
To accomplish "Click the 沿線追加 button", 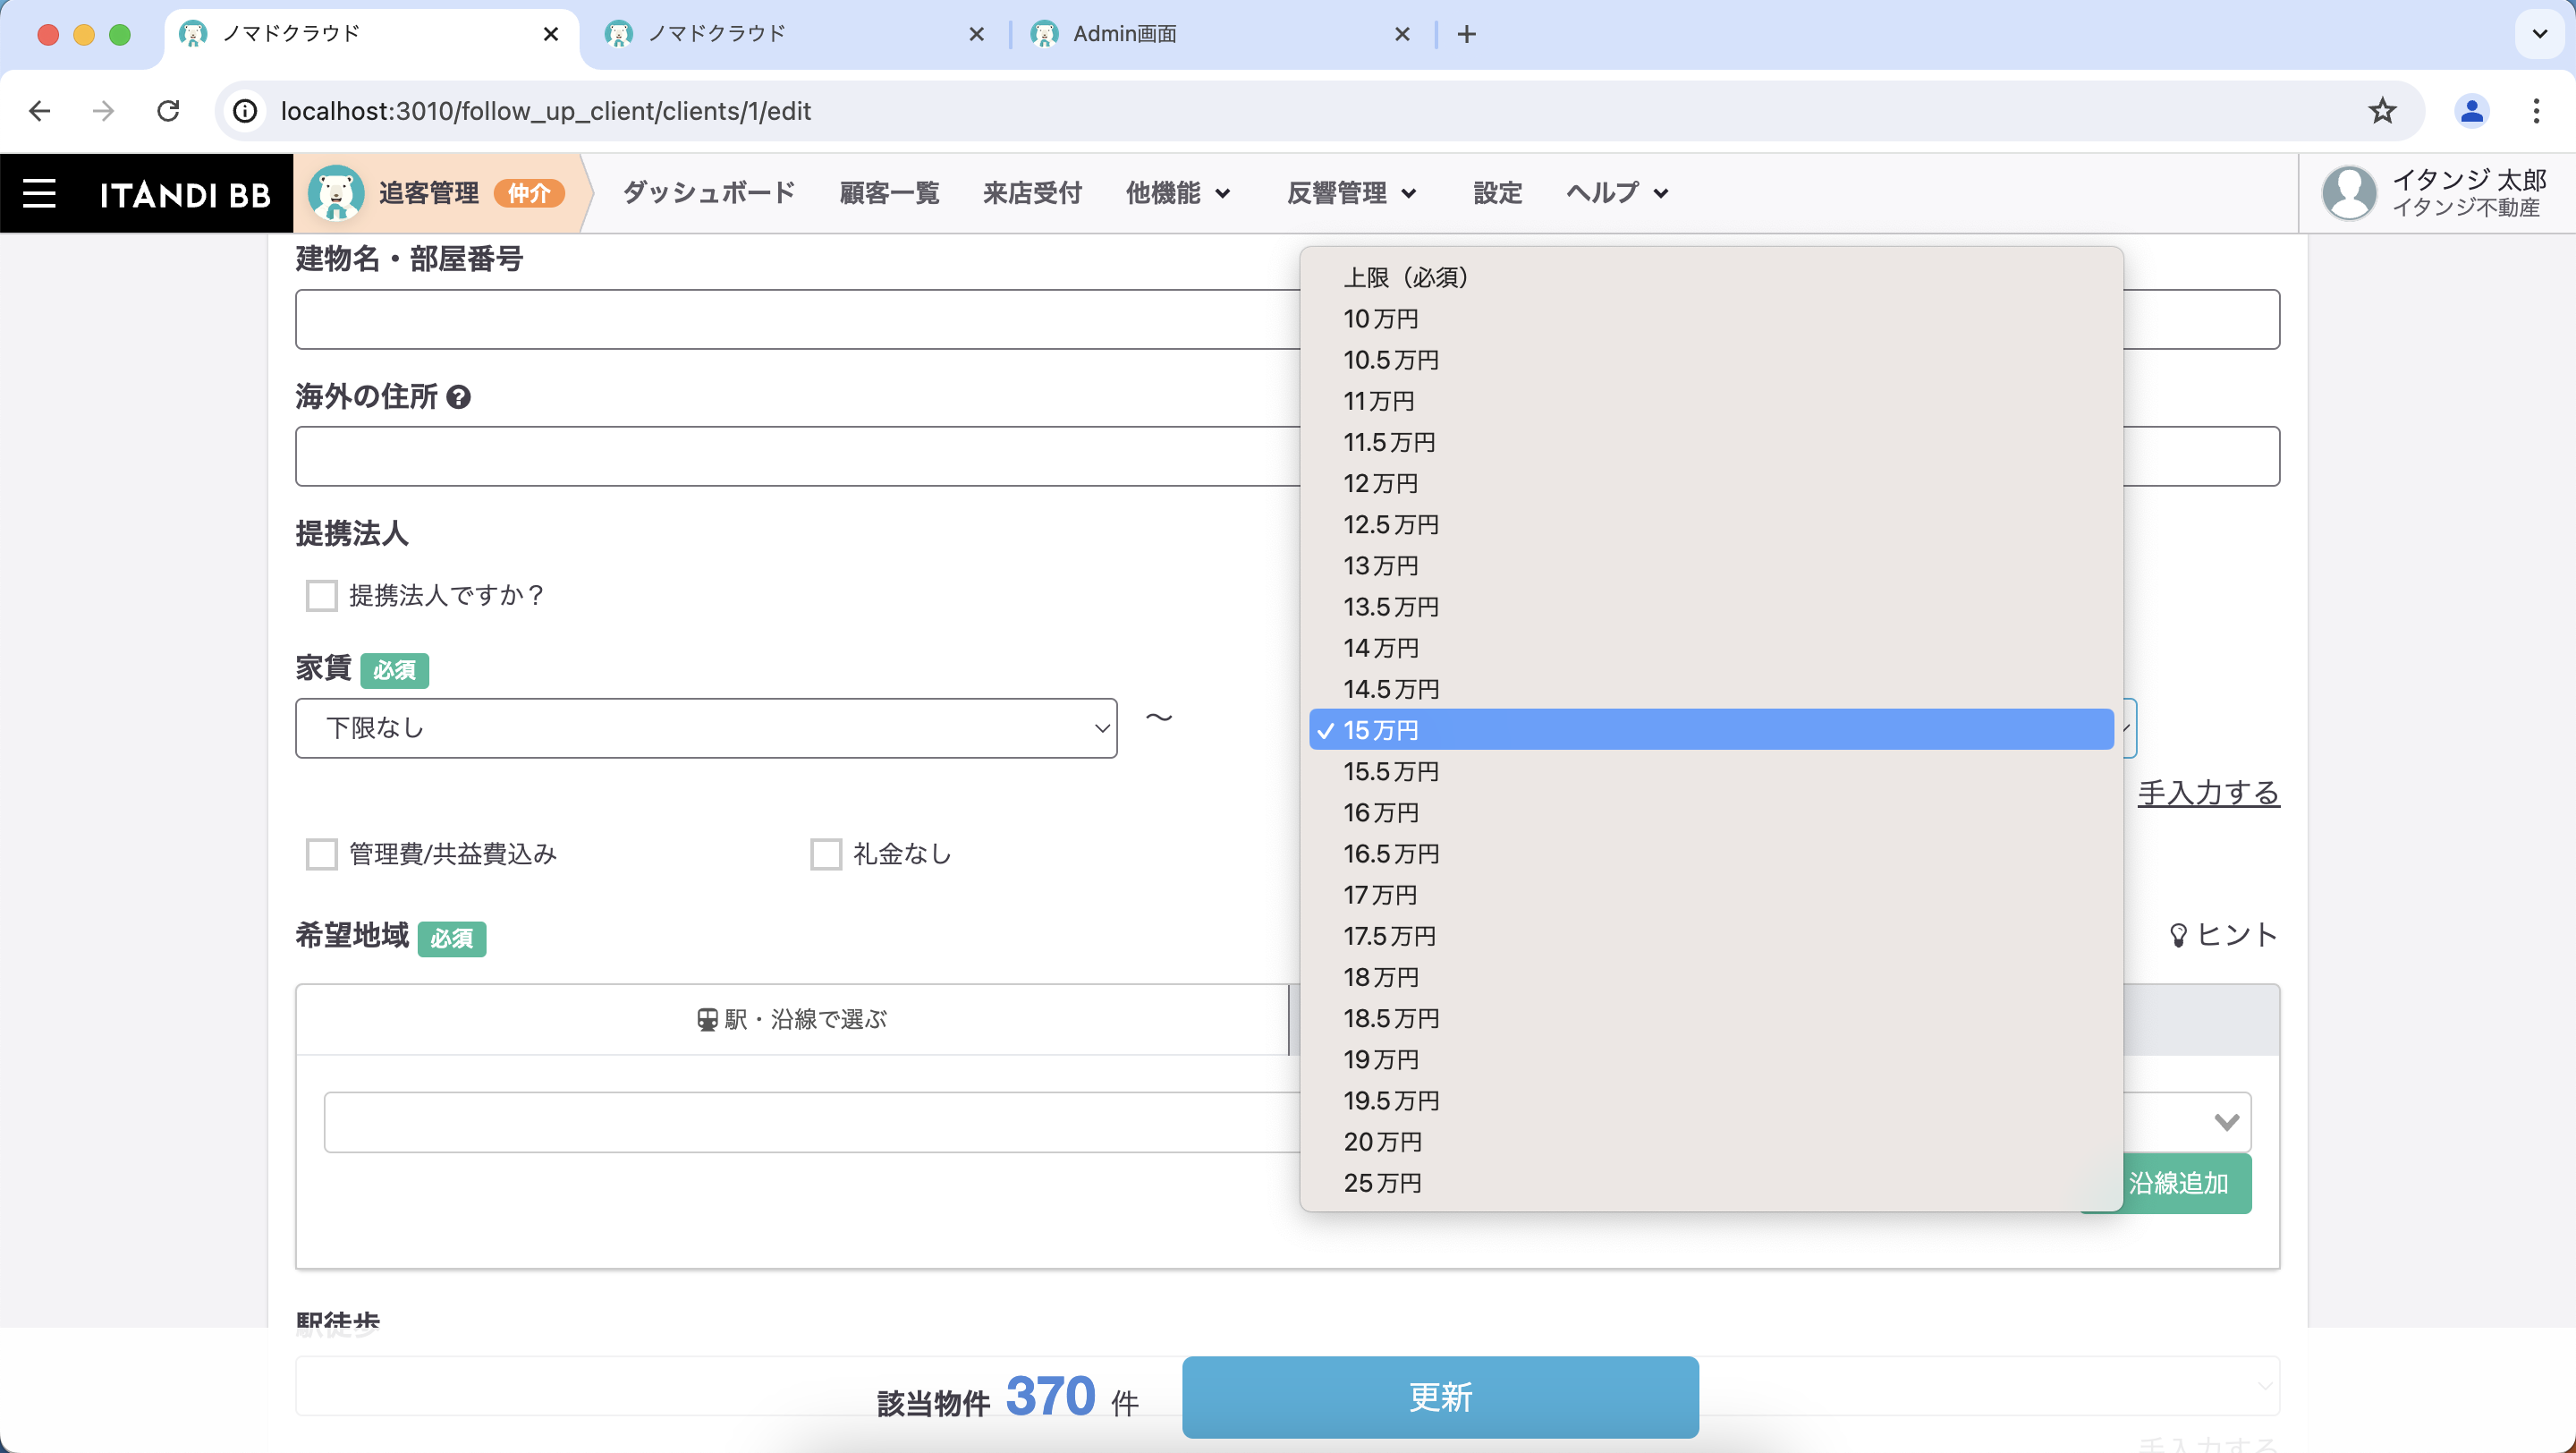I will coord(2178,1183).
